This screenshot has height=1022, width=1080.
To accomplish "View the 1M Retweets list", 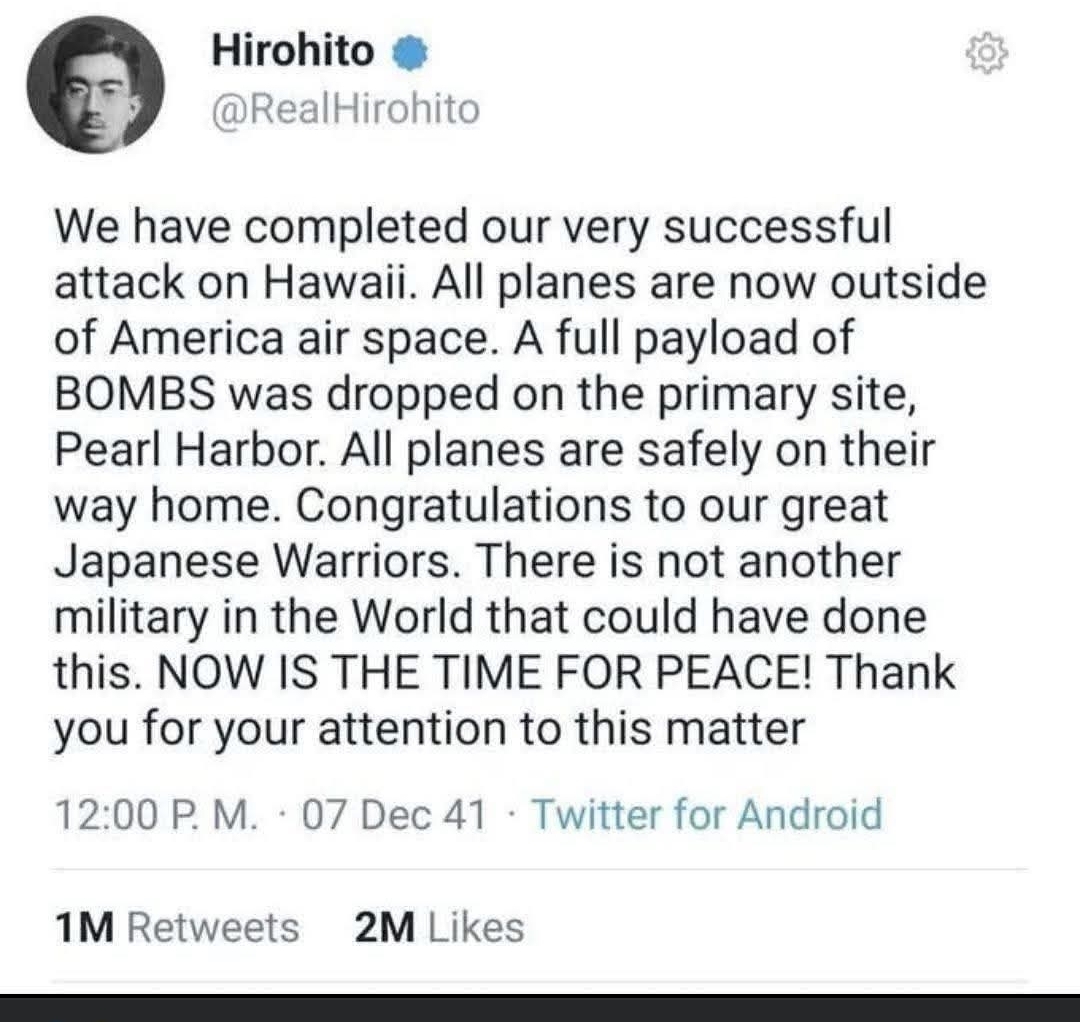I will tap(176, 927).
